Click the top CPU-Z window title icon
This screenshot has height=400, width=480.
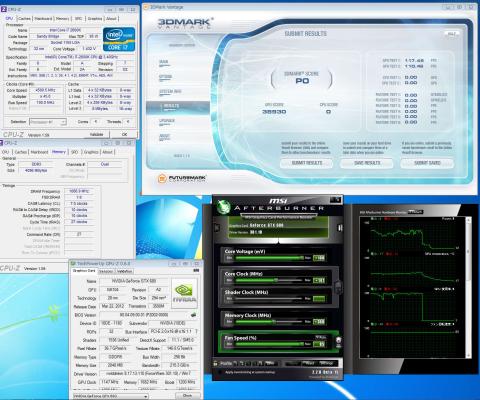[x=4, y=9]
